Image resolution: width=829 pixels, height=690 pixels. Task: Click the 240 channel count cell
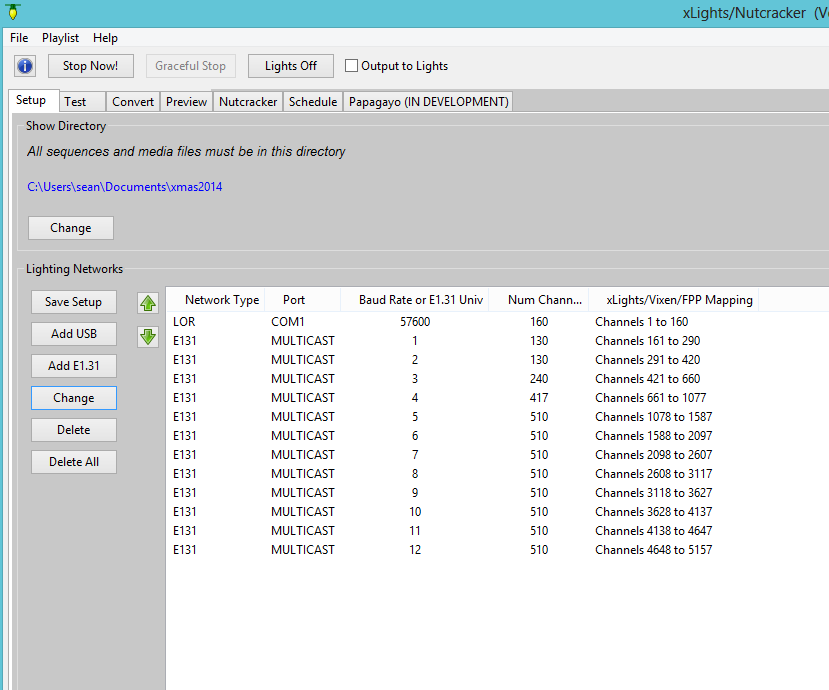pos(539,379)
